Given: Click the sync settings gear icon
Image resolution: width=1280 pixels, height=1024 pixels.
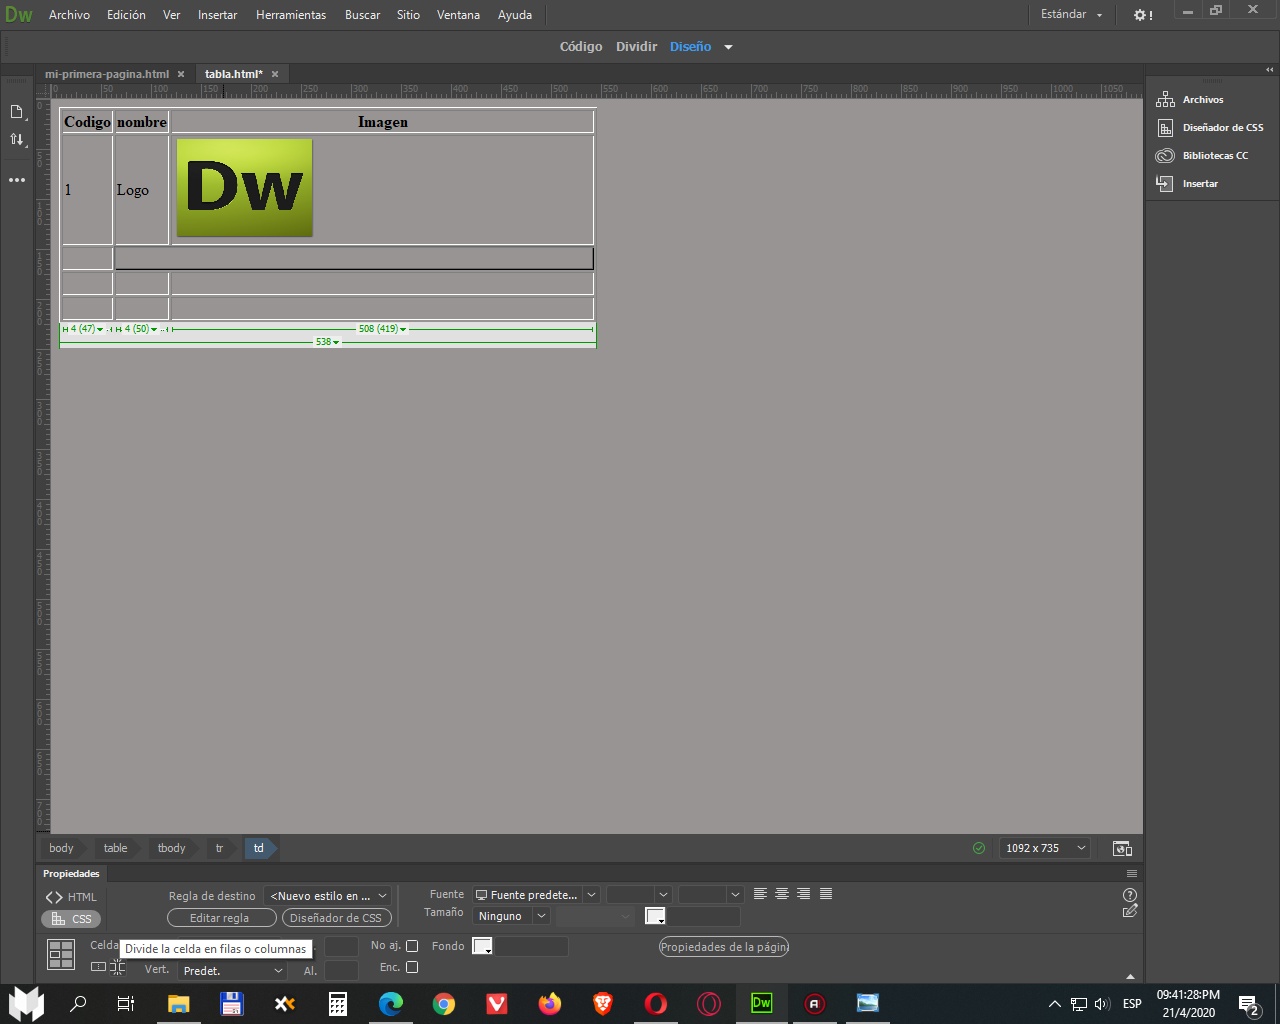Looking at the screenshot, I should point(1142,15).
